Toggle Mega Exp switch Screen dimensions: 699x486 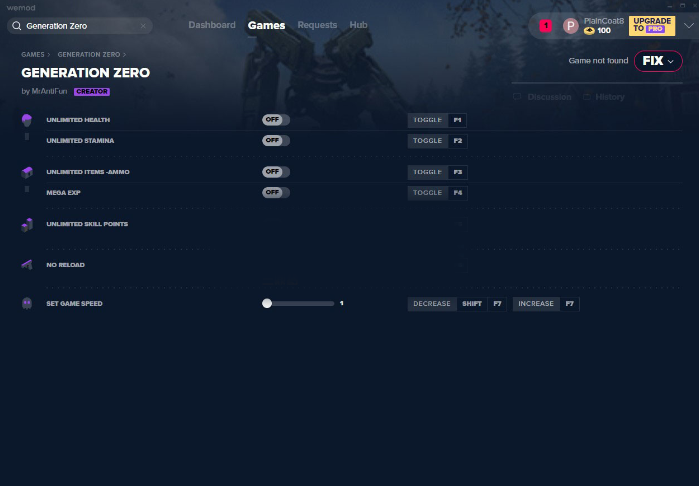[x=276, y=193]
